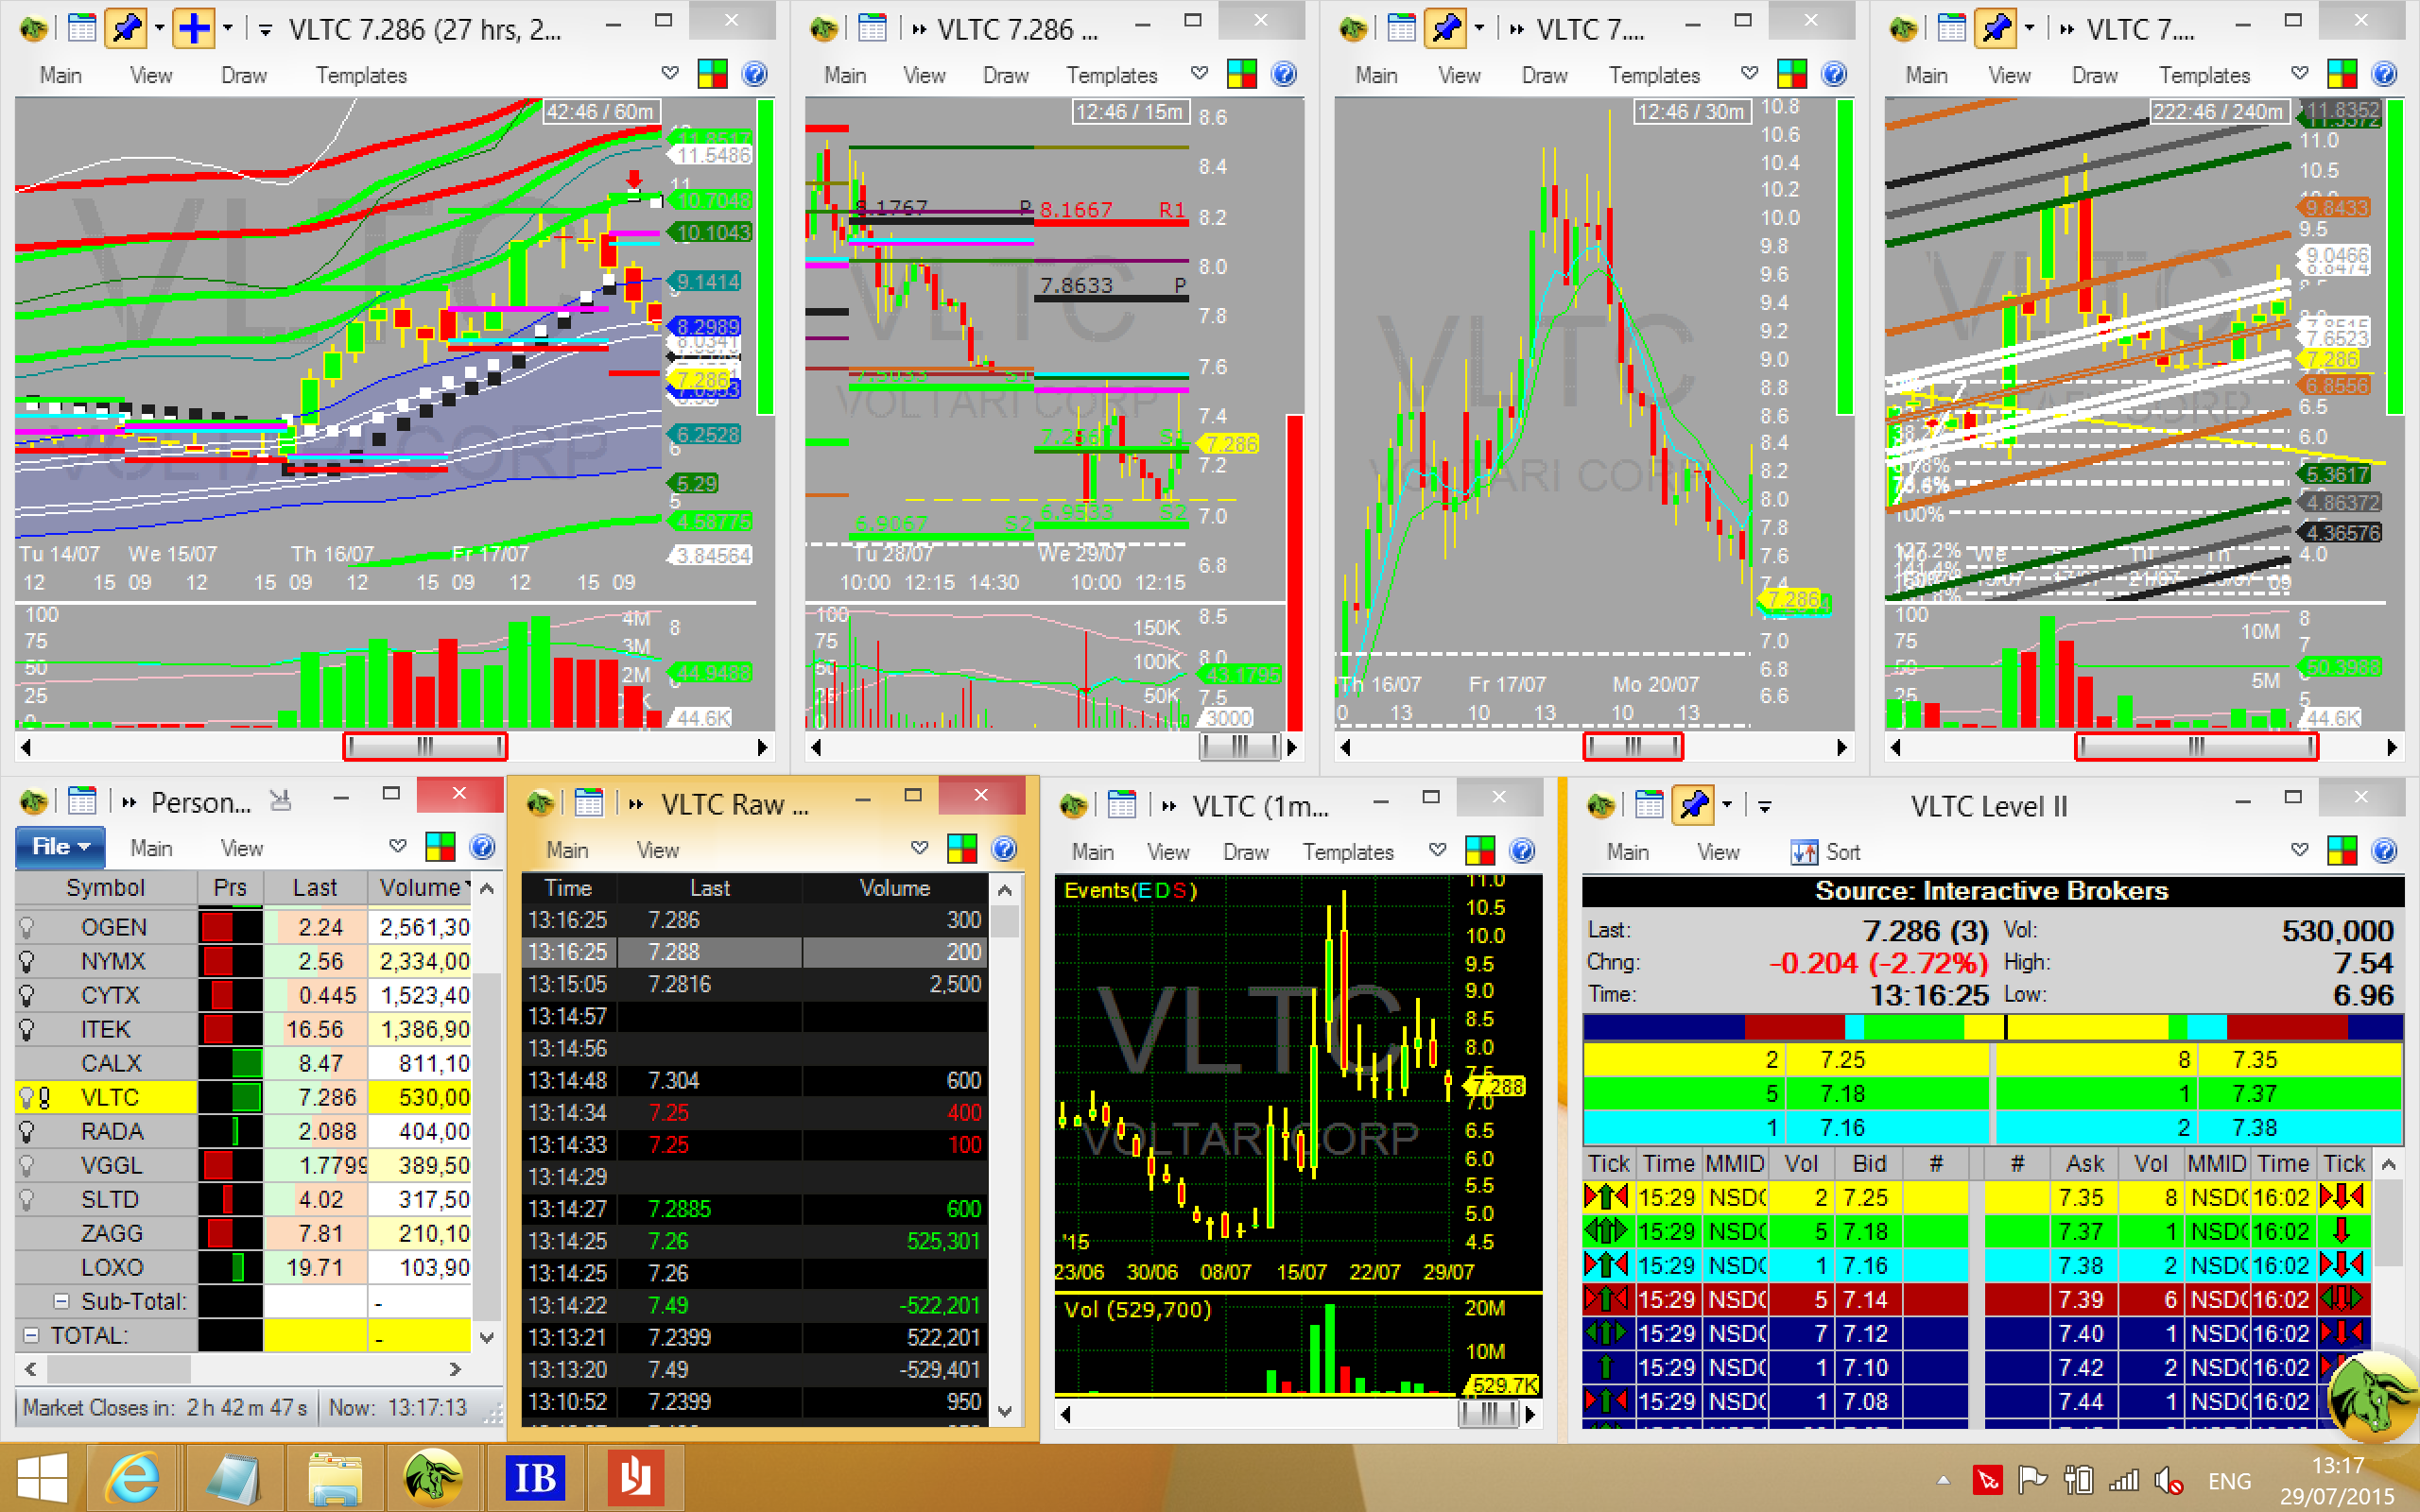2420x1512 pixels.
Task: Sort by Volume column header
Action: pyautogui.click(x=420, y=887)
